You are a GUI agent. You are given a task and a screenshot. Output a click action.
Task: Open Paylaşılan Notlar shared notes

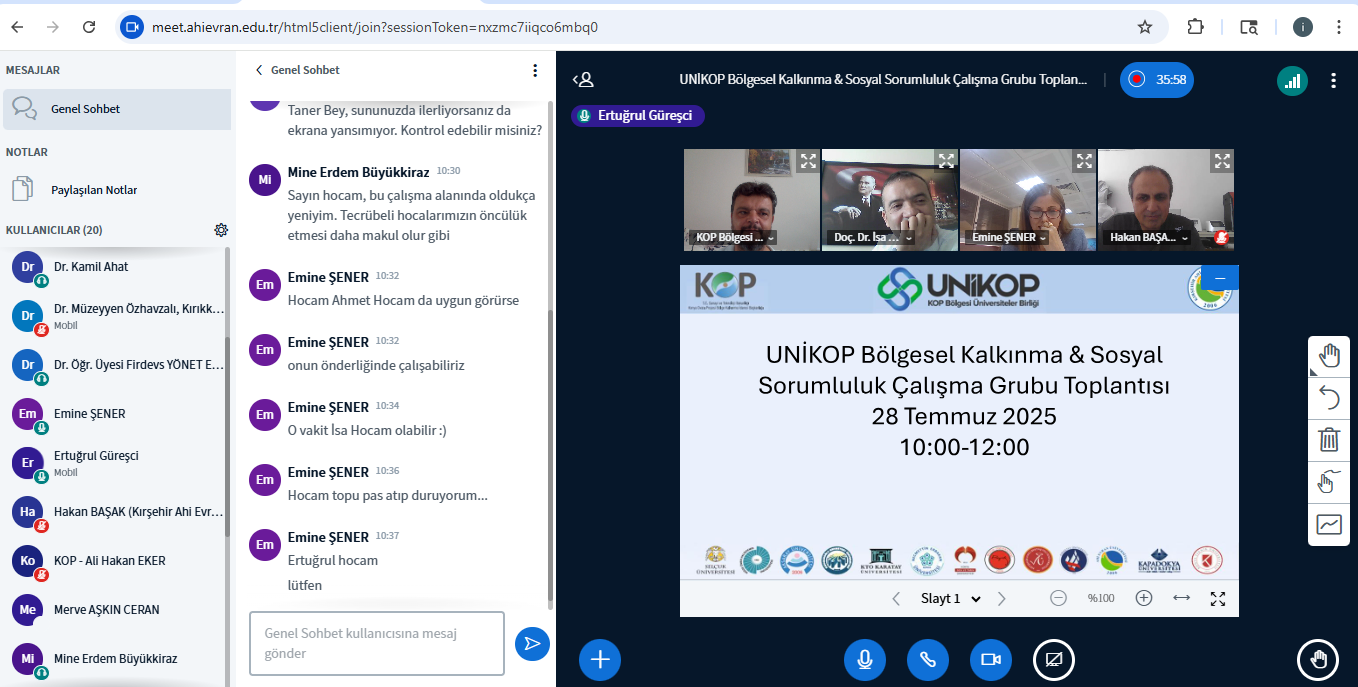(x=94, y=190)
